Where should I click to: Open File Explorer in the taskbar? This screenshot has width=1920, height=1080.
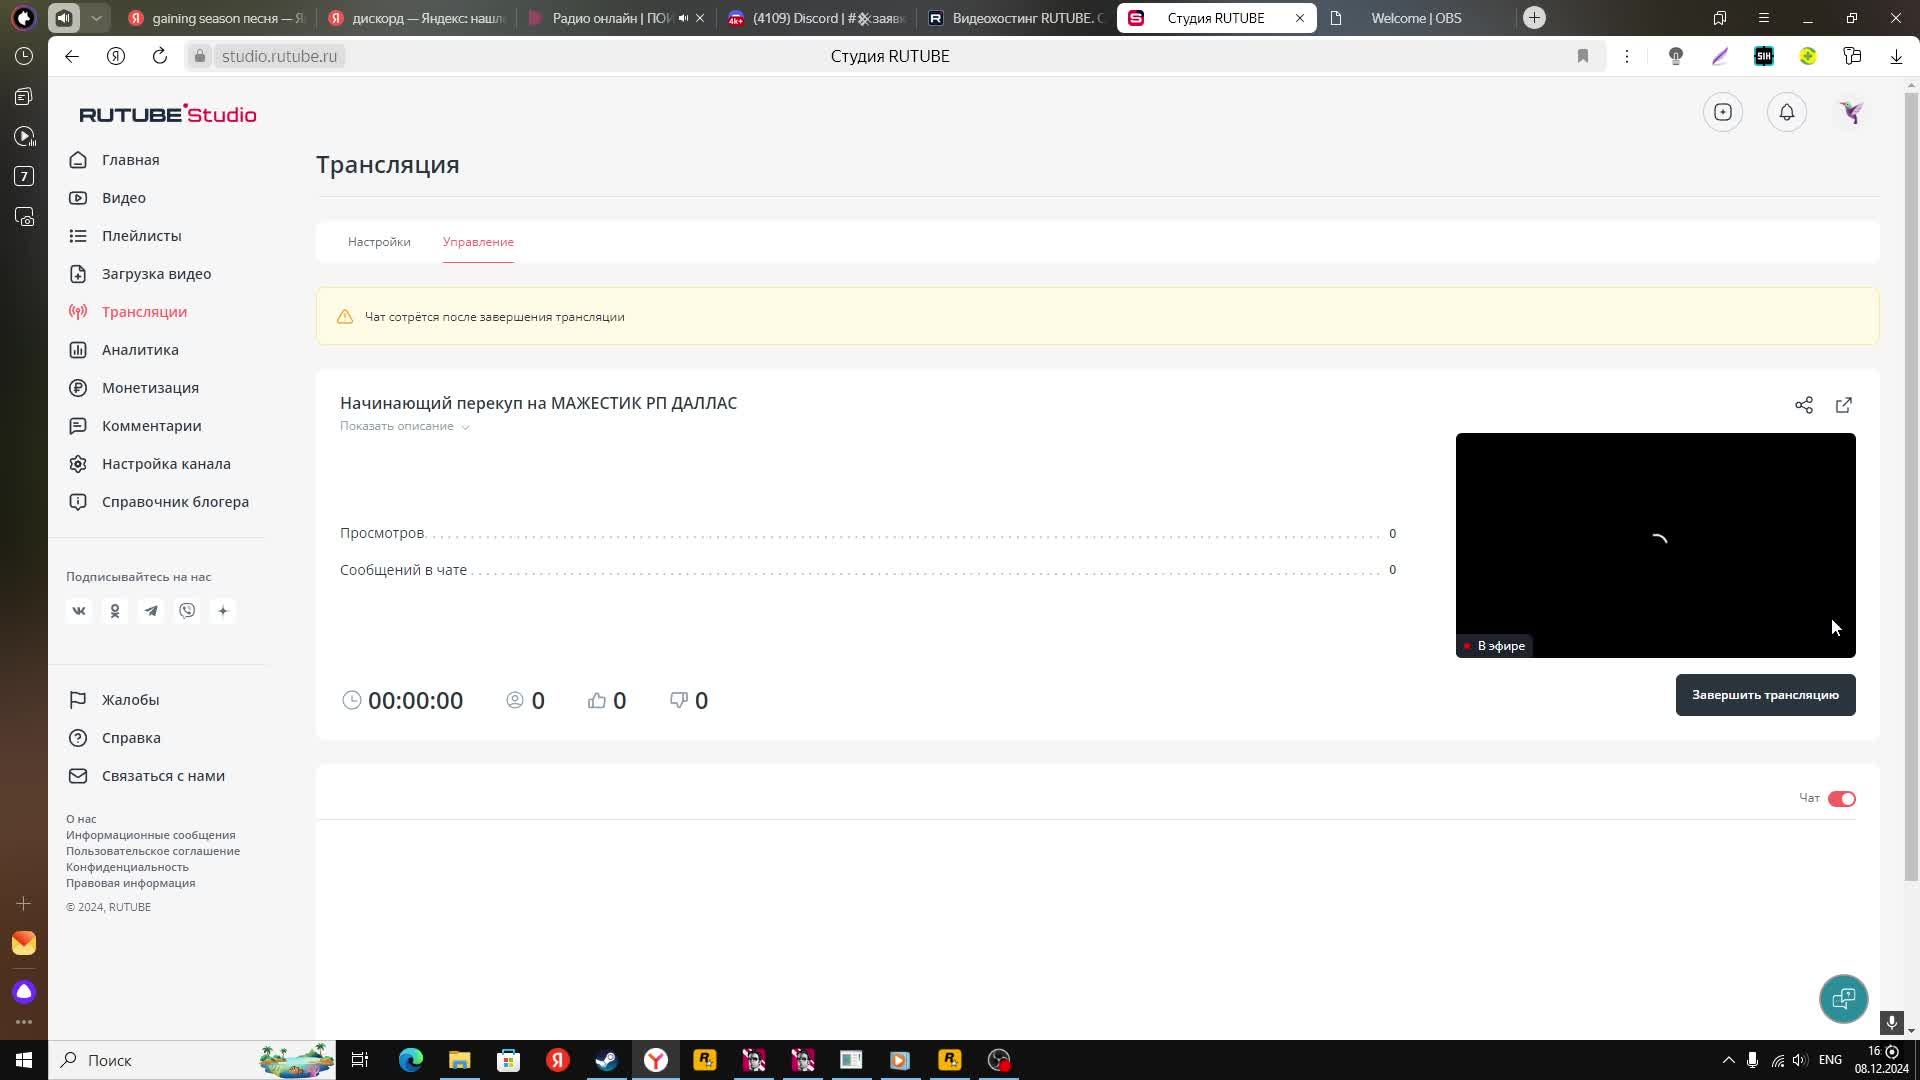[x=459, y=1060]
